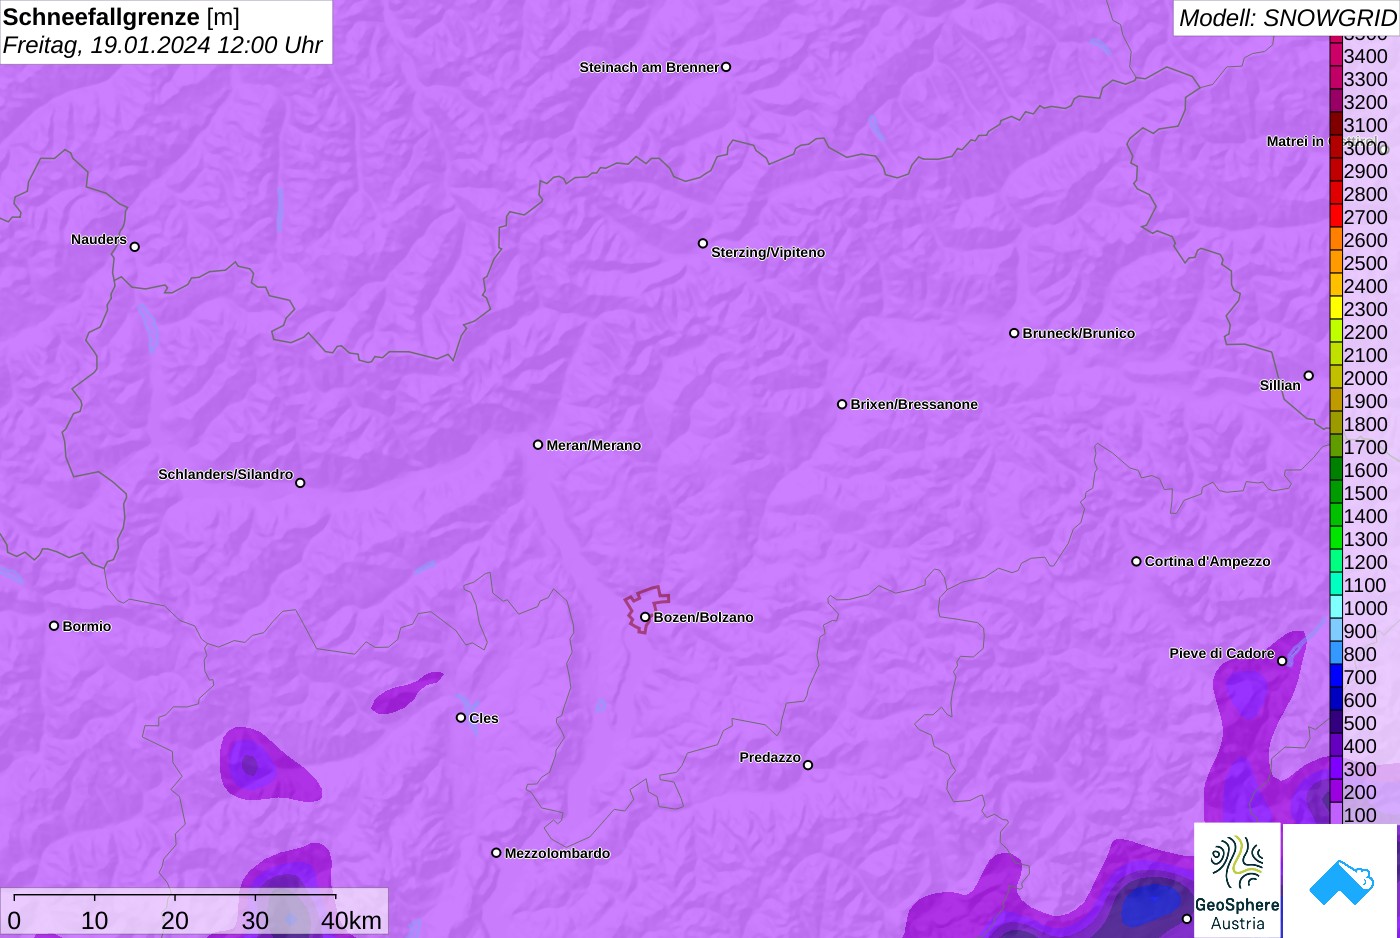Click the partly hidden 'Matrei in' label
The image size is (1400, 938).
click(x=1295, y=141)
